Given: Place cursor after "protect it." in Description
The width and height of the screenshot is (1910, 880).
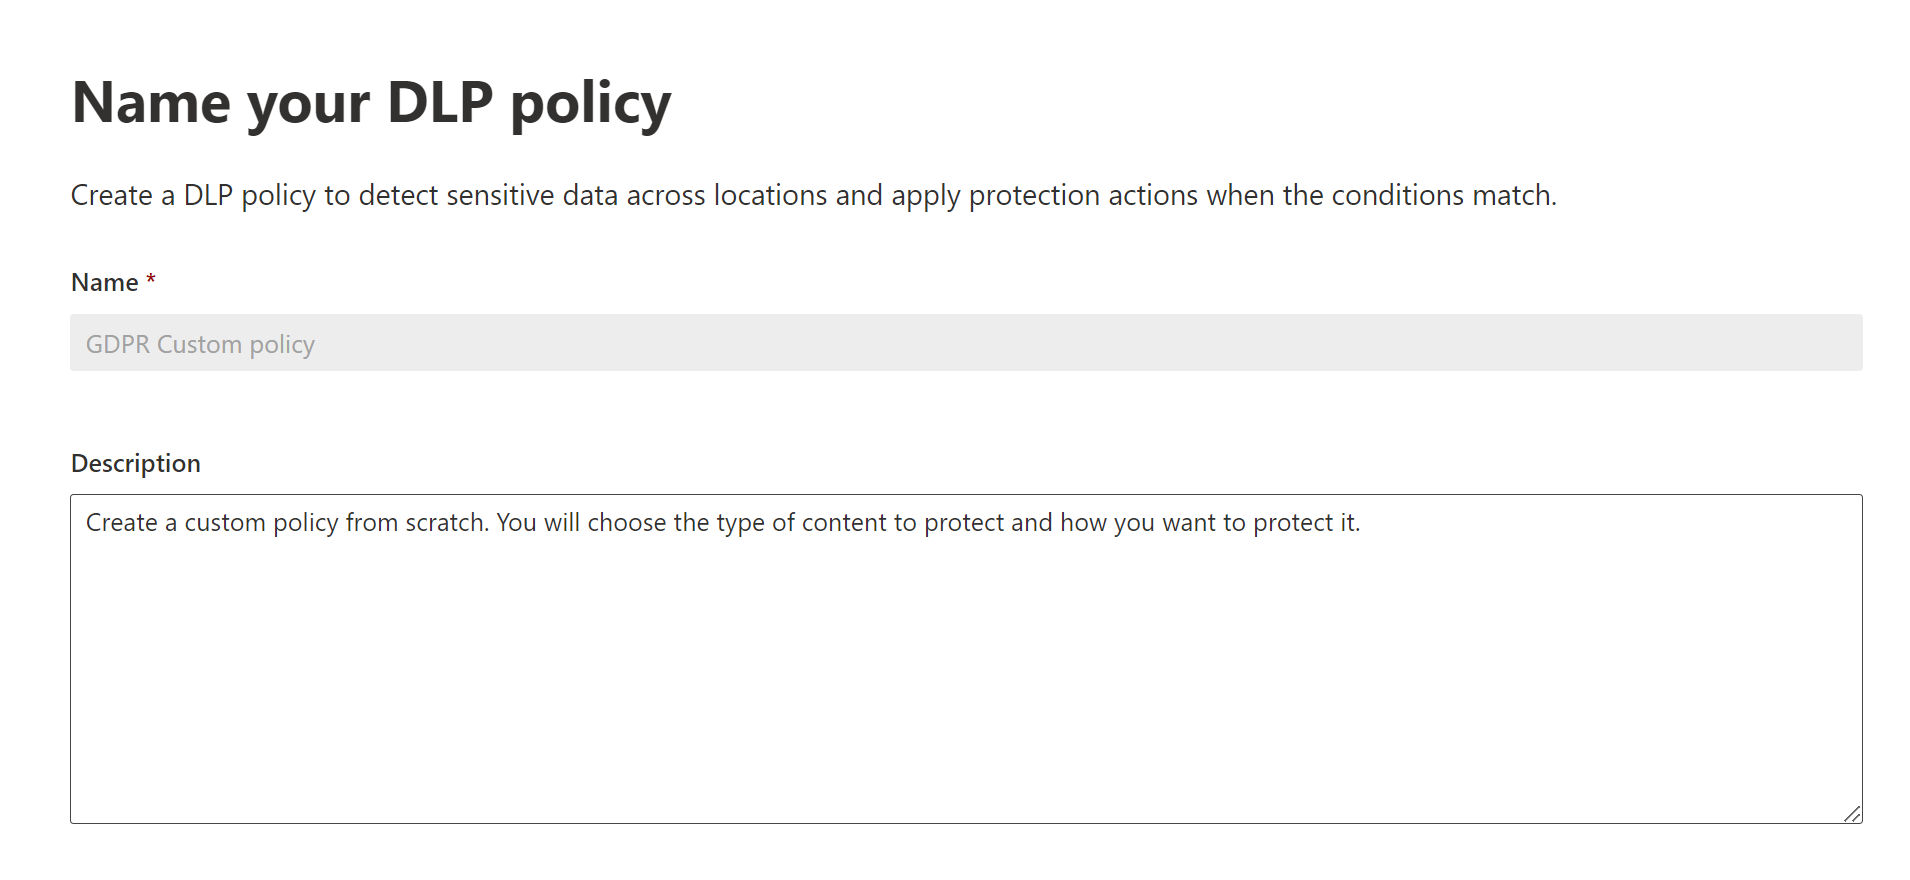Looking at the screenshot, I should [x=1362, y=523].
